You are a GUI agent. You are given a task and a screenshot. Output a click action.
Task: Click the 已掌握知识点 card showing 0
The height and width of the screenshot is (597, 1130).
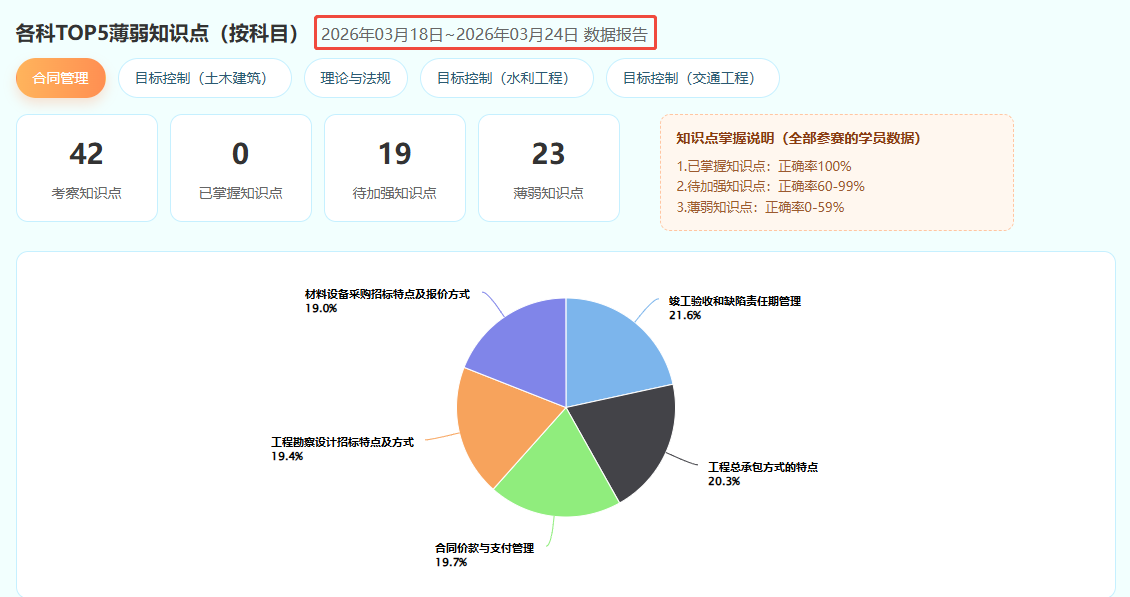[241, 168]
